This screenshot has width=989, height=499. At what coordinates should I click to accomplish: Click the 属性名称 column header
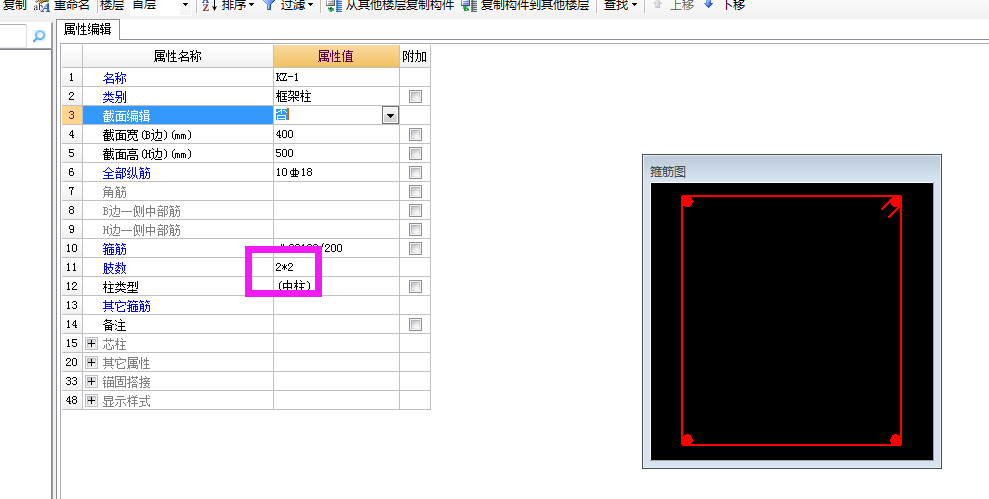(x=178, y=56)
